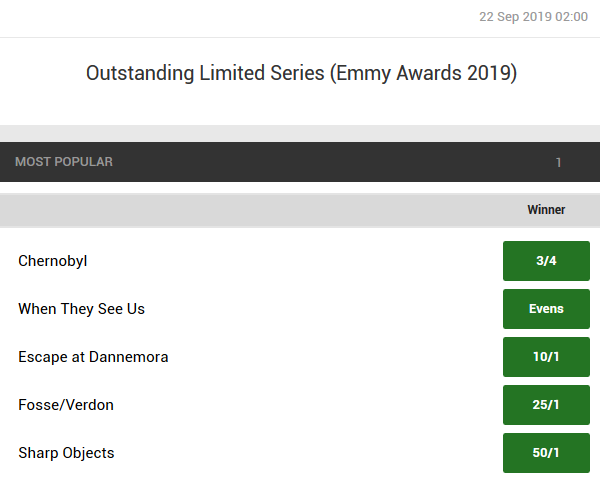Choose Fosse/Verdon at 25/1

point(546,405)
